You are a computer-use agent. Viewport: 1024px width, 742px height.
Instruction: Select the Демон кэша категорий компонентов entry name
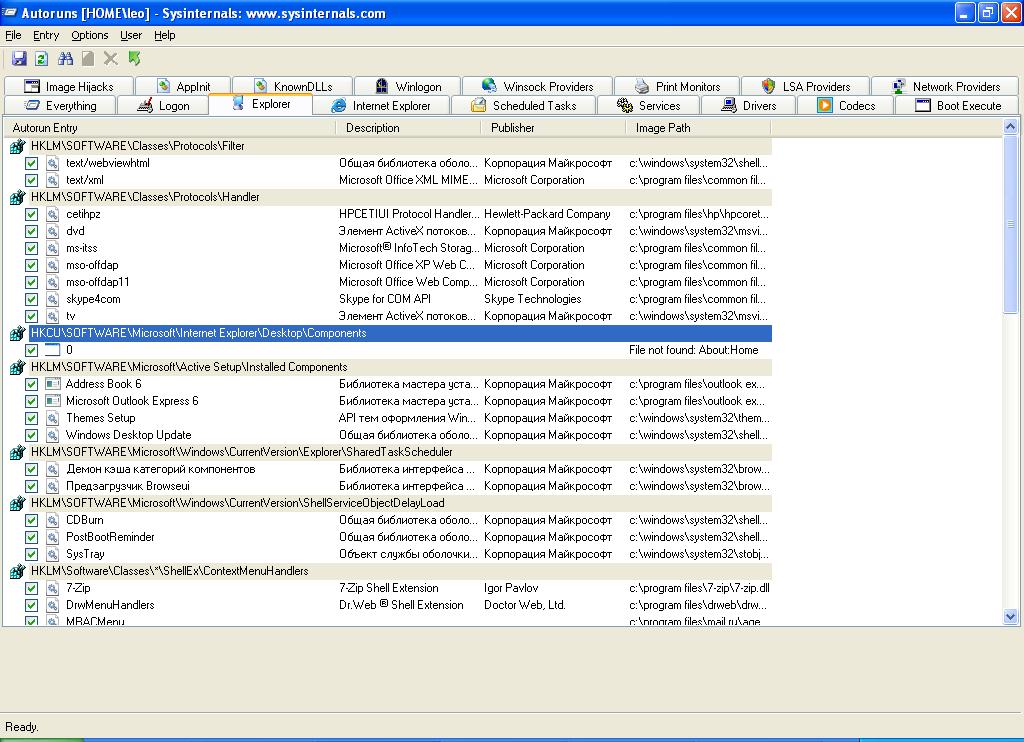tap(161, 469)
